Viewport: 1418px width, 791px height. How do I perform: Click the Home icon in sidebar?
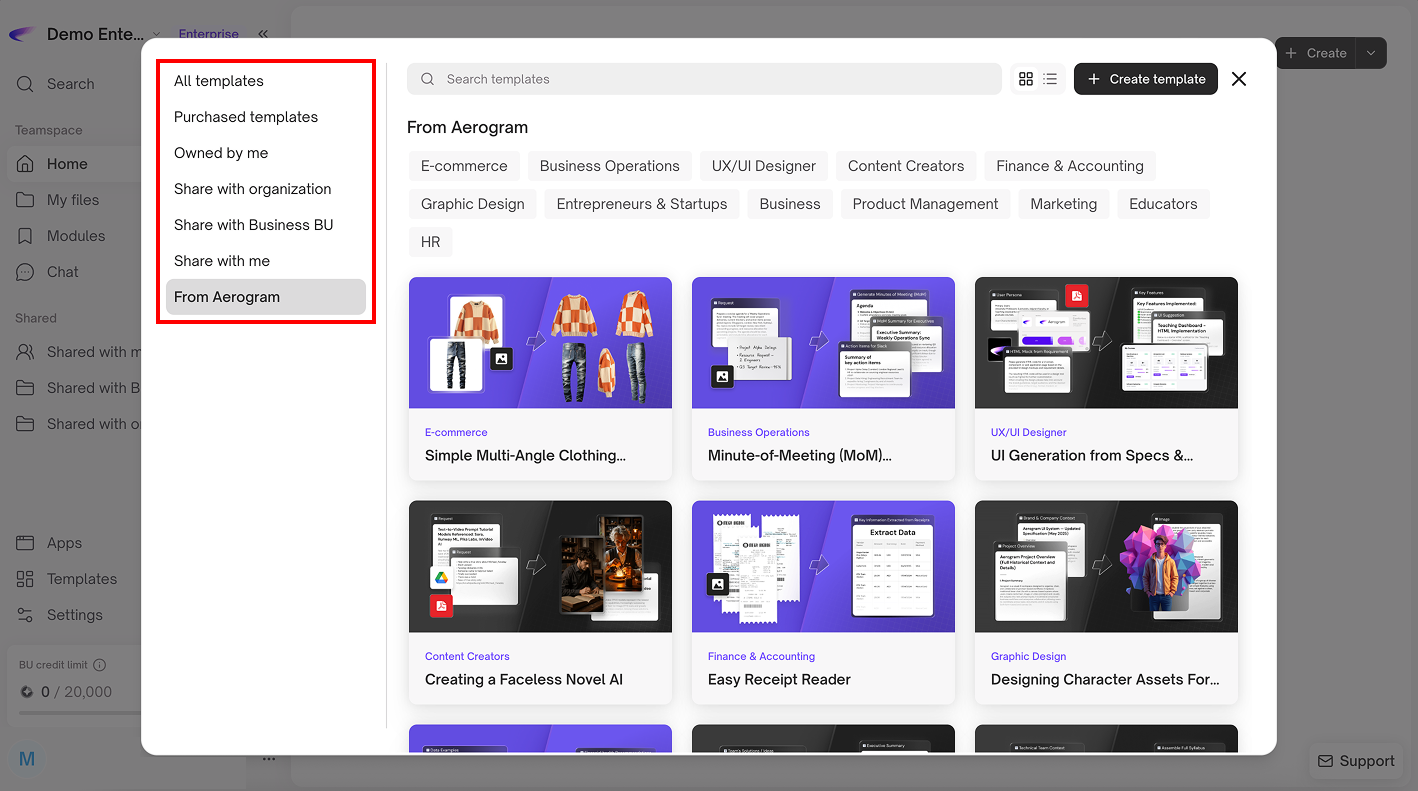[x=26, y=164]
